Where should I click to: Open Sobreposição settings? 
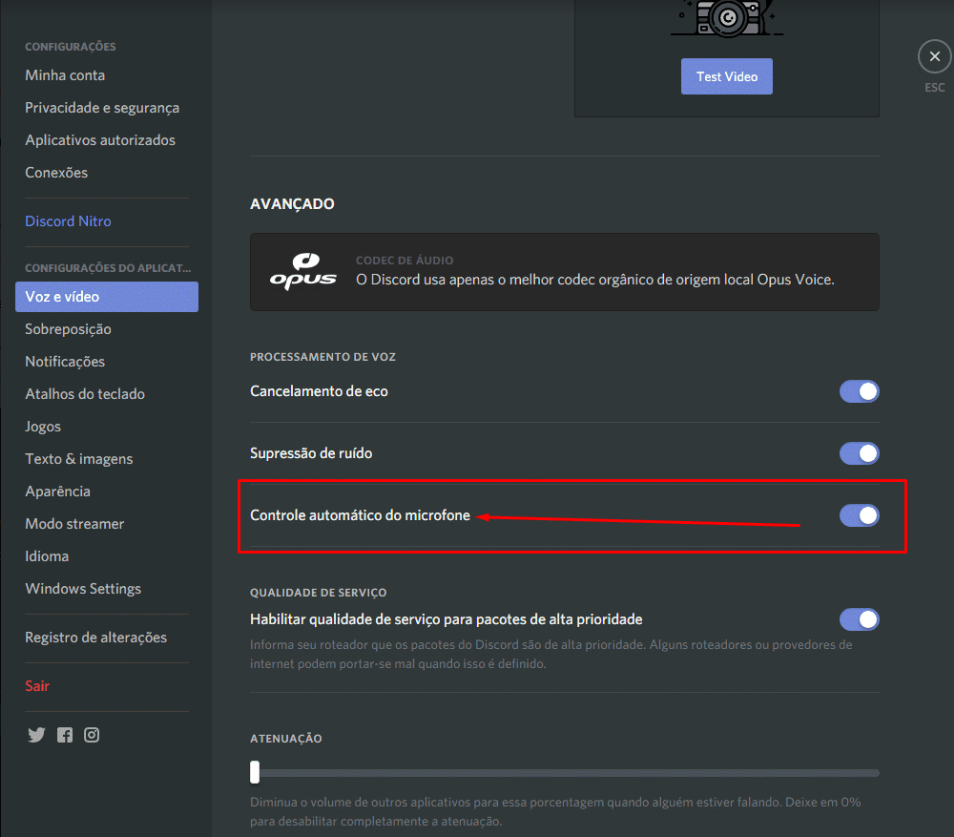tap(68, 329)
